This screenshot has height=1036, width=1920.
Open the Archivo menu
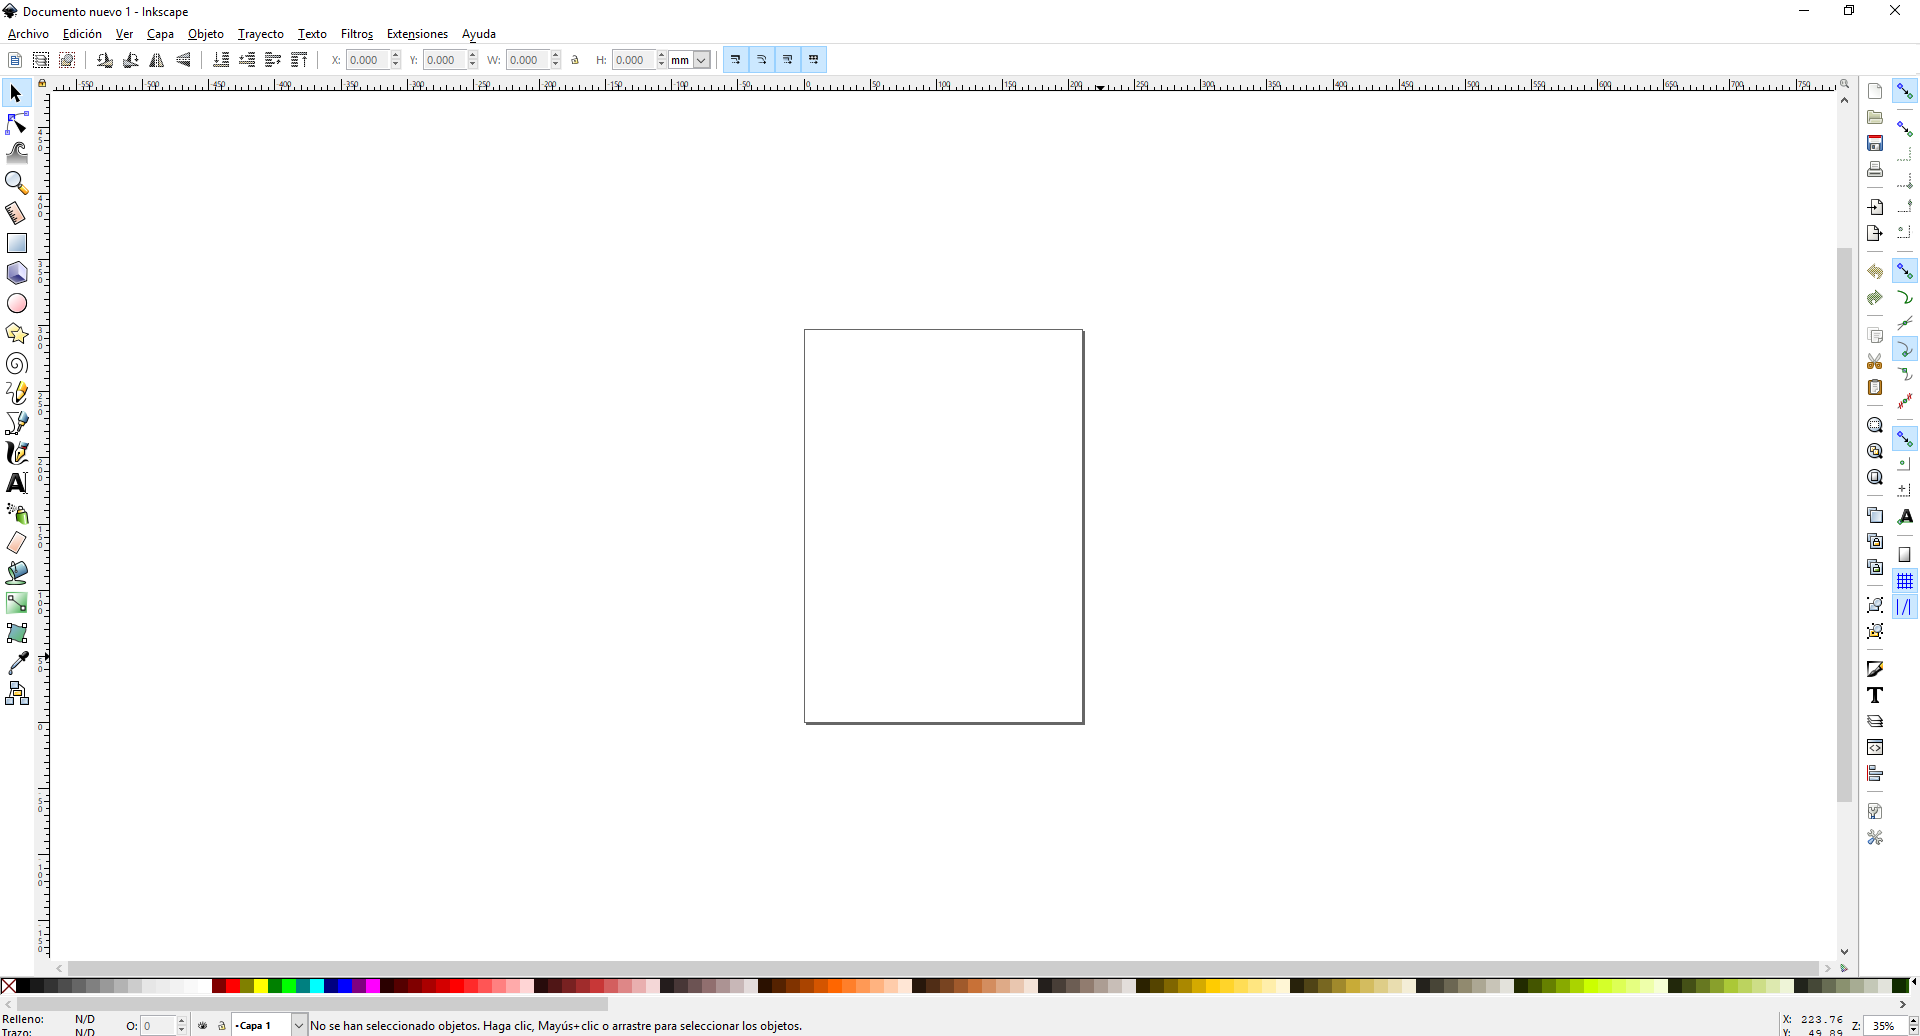click(x=28, y=34)
